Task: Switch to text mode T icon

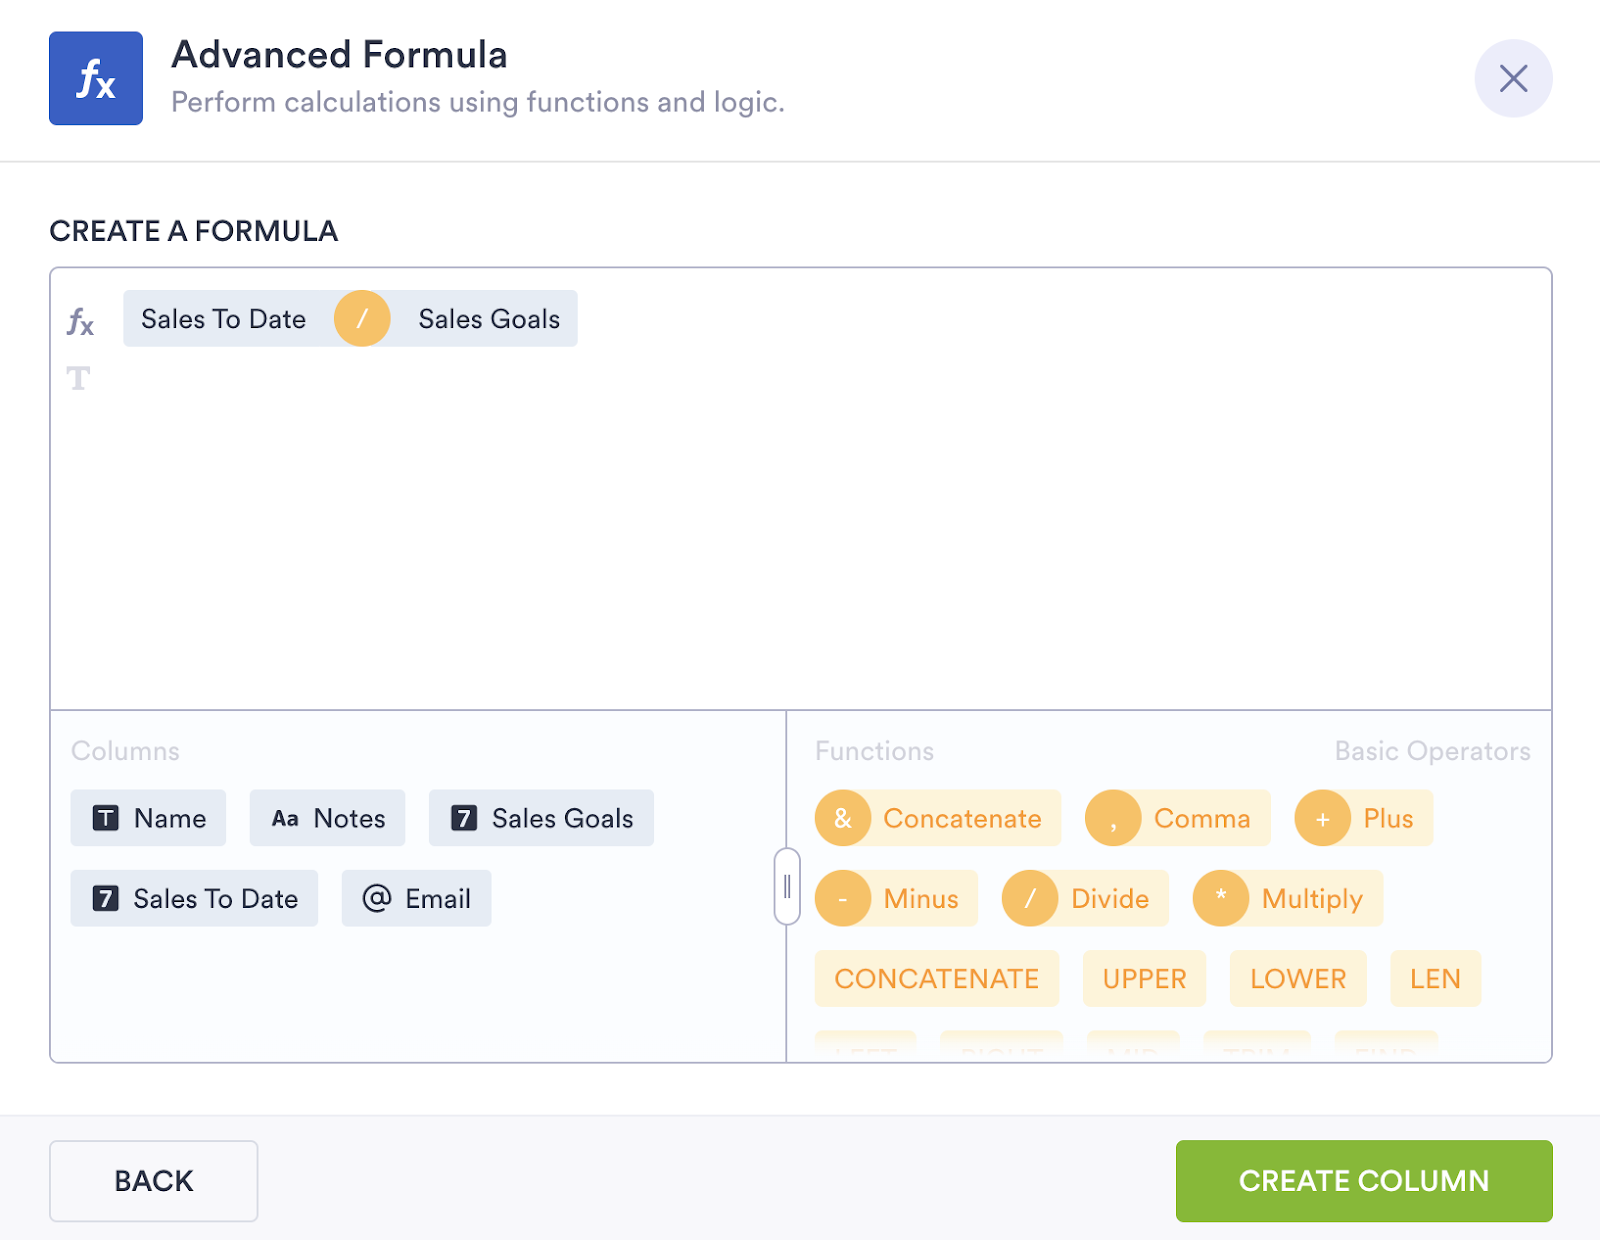Action: (78, 378)
